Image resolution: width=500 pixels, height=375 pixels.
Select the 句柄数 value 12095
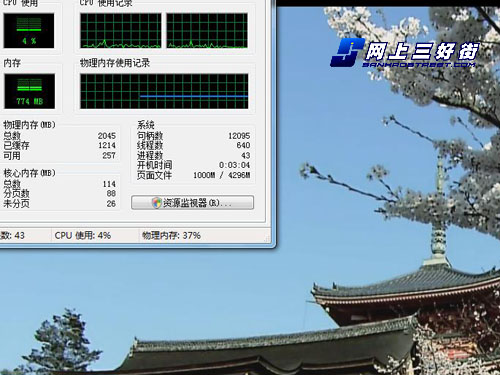239,136
